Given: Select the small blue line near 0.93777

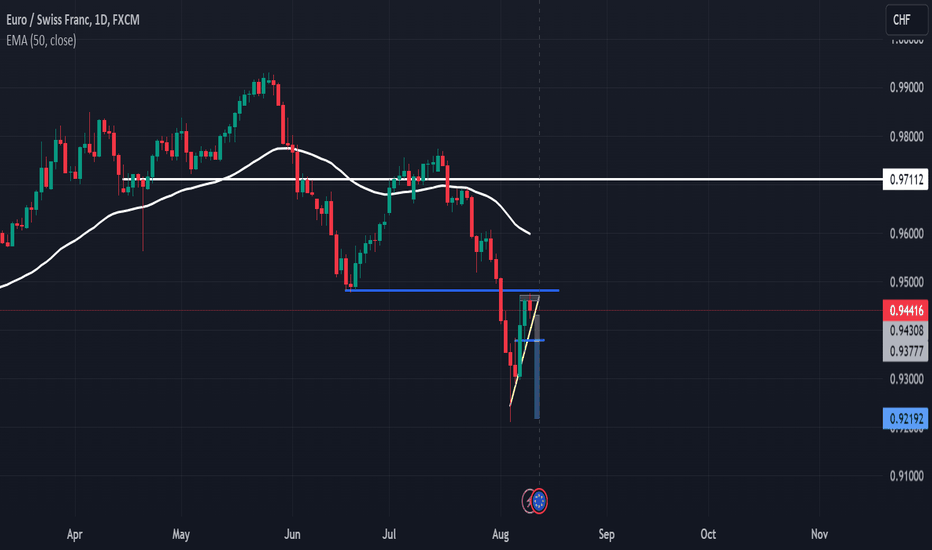Looking at the screenshot, I should tap(530, 340).
